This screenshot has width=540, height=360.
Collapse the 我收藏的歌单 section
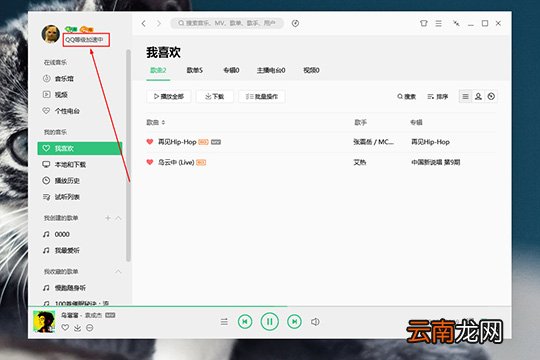point(118,271)
